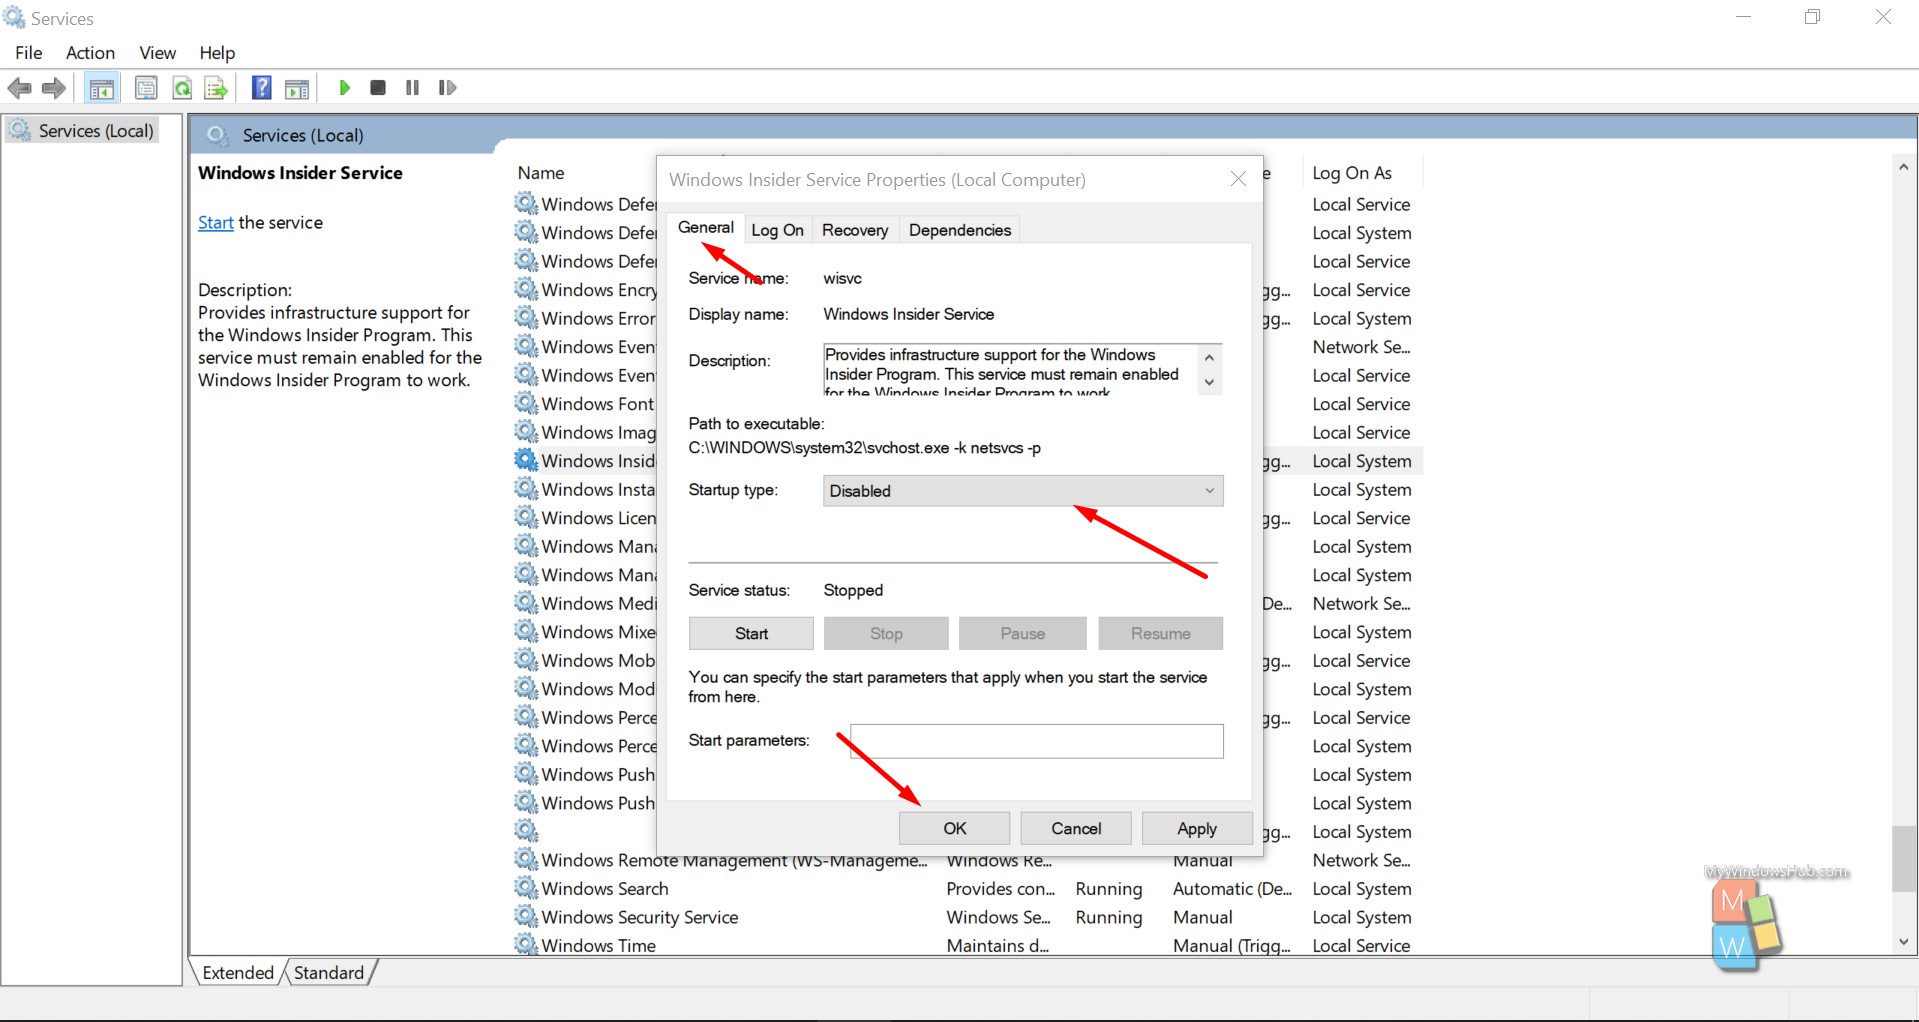Click gear icon beside Windows Encry row
This screenshot has height=1022, width=1919.
526,289
